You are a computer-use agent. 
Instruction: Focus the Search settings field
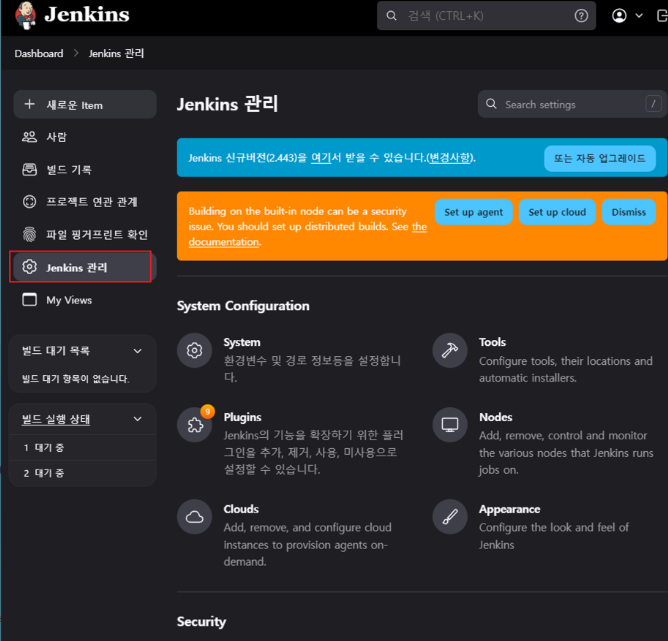[x=572, y=104]
